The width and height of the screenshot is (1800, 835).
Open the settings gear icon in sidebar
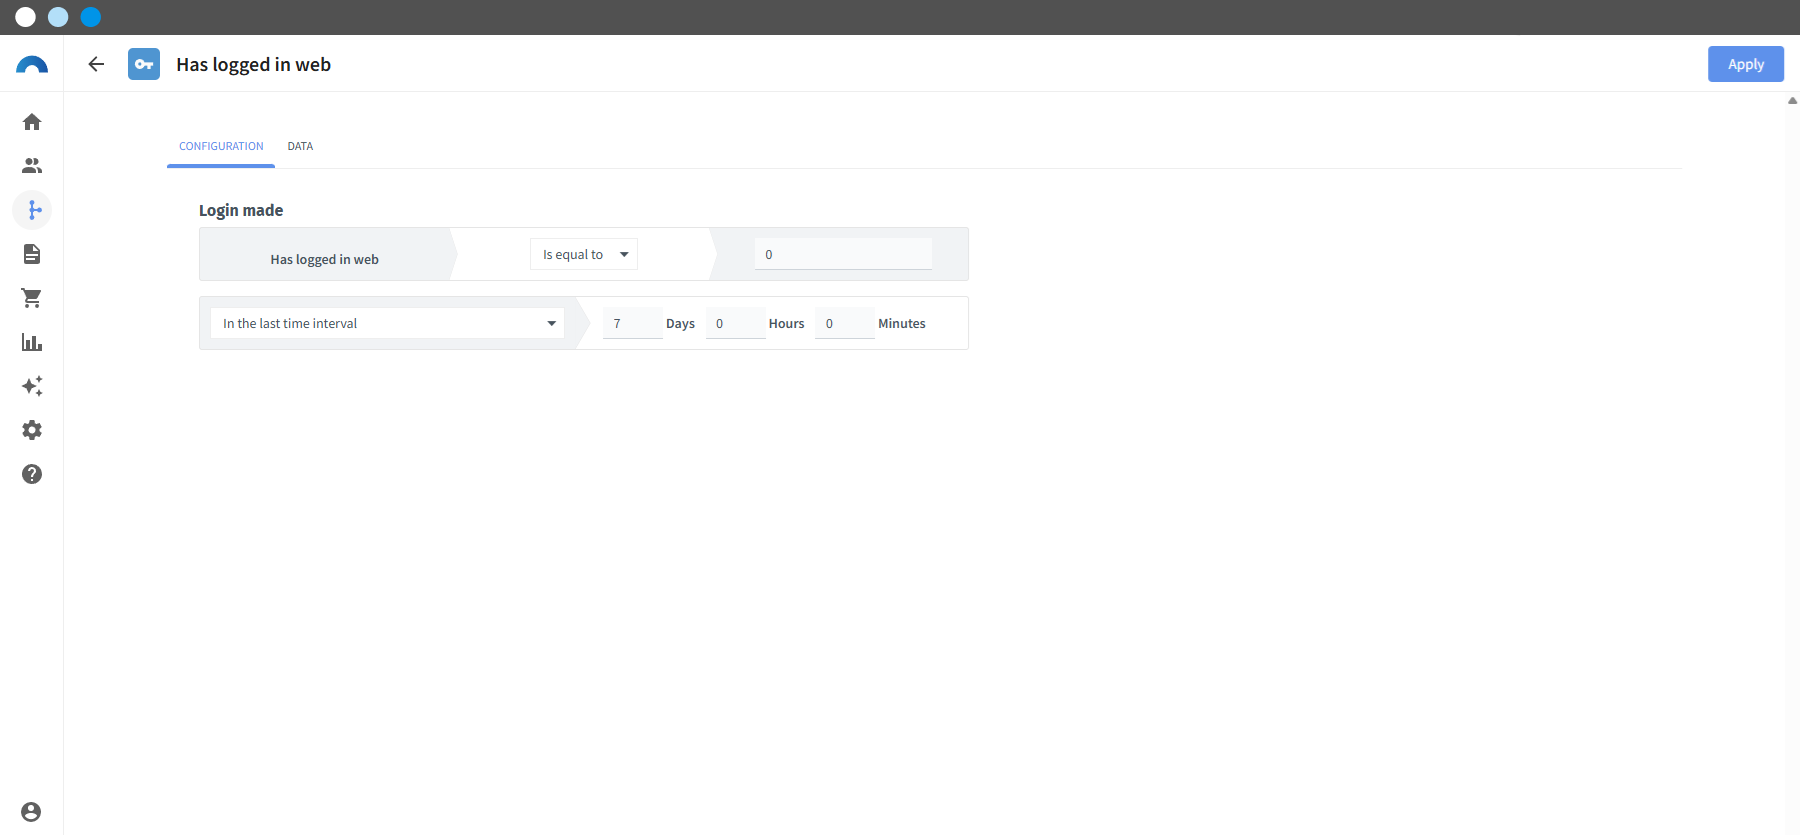(x=32, y=430)
